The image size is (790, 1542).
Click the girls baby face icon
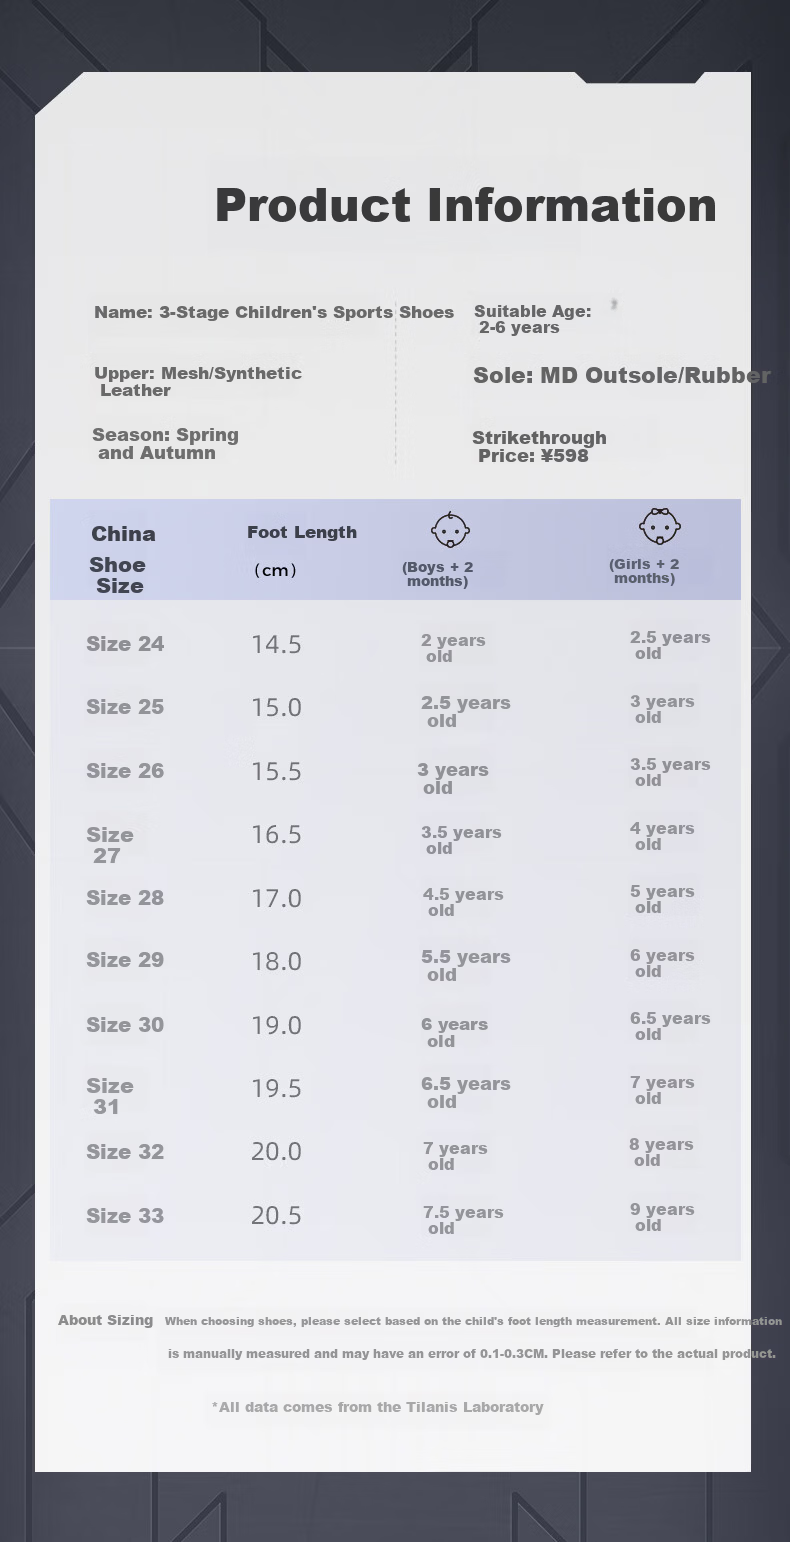click(660, 525)
